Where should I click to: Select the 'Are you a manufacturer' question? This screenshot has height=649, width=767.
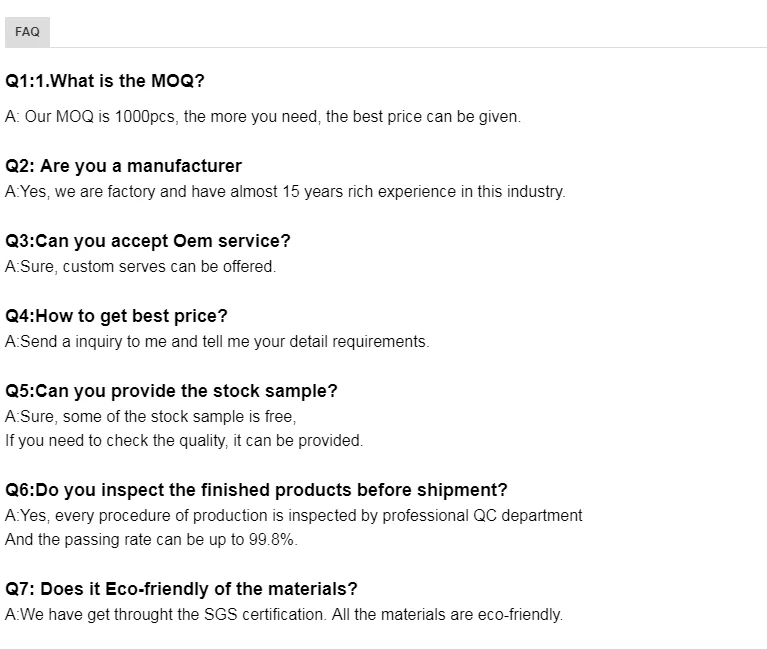(123, 166)
